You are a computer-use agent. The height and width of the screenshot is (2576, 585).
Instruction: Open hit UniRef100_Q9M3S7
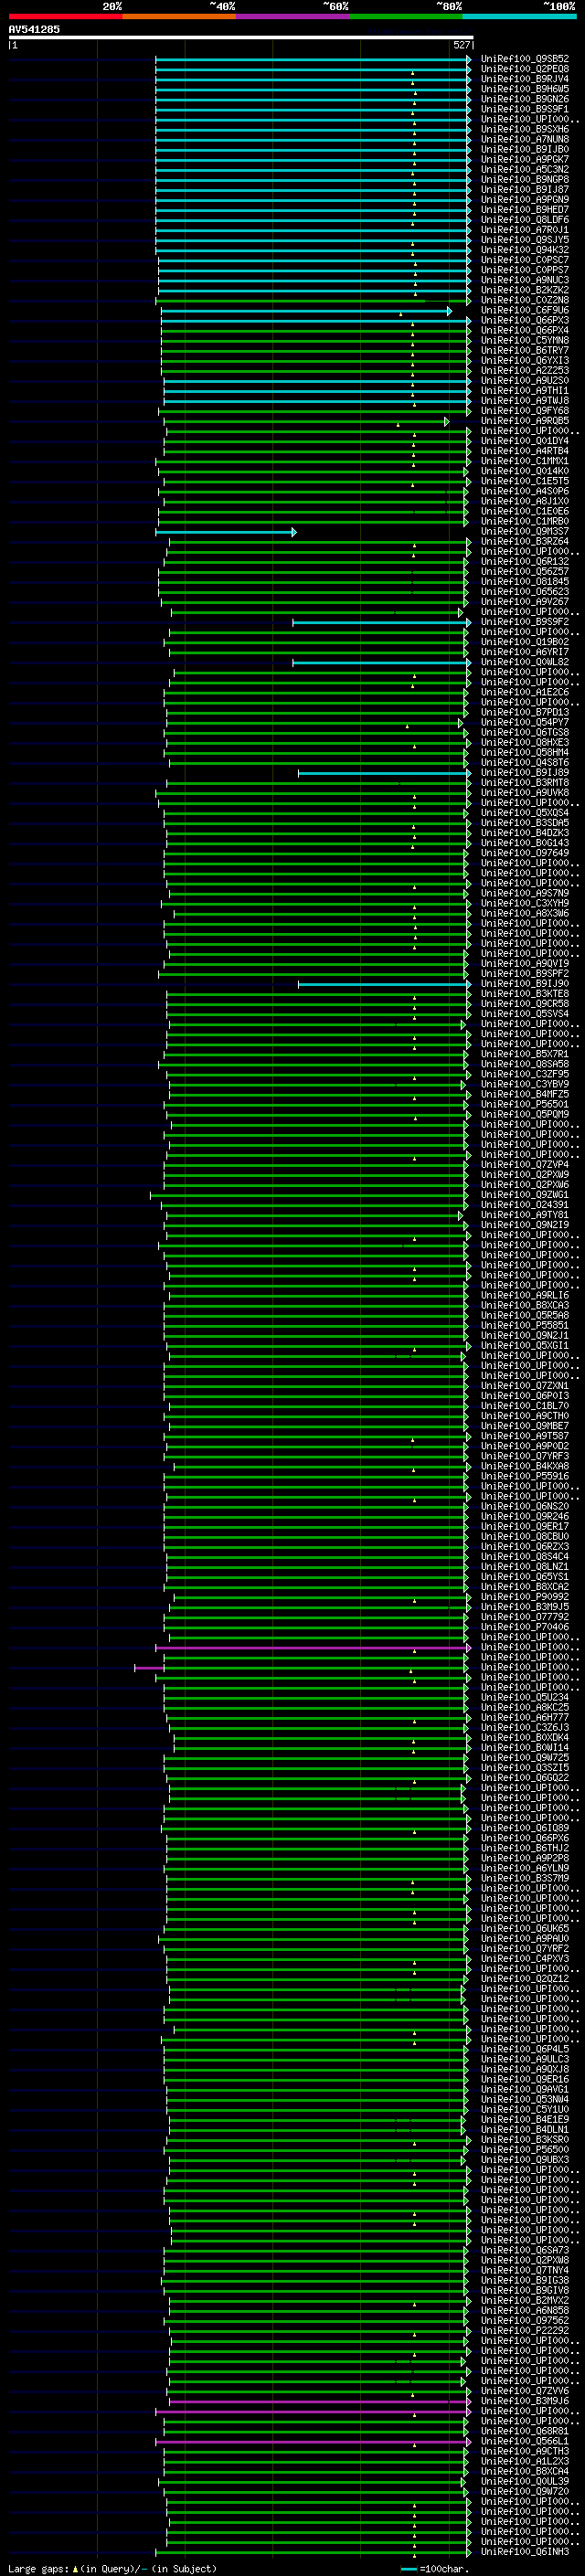click(525, 531)
